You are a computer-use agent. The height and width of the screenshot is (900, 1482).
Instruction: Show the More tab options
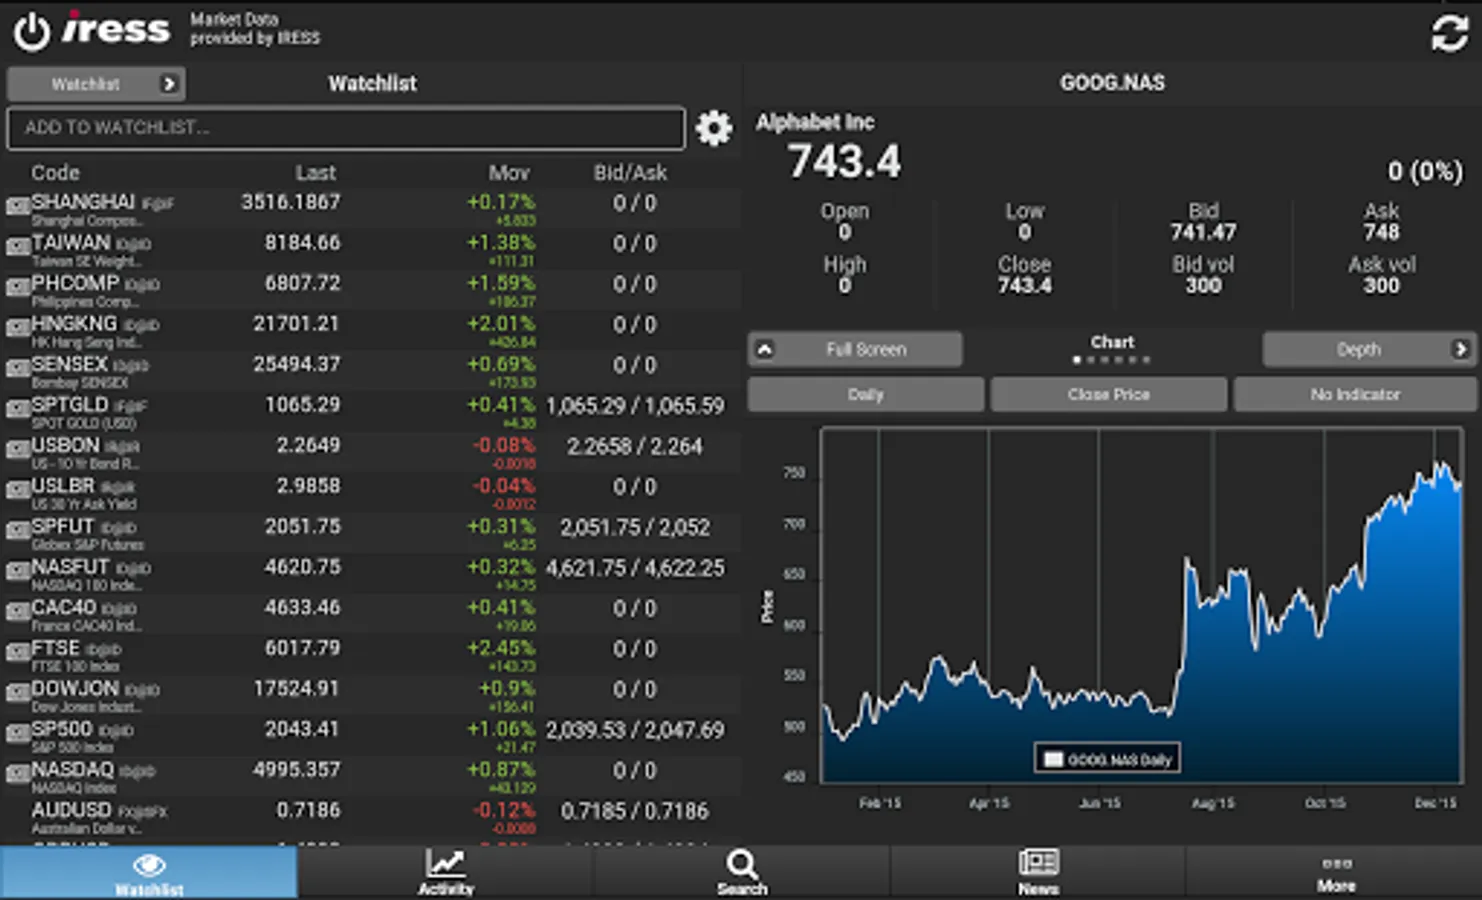pyautogui.click(x=1335, y=872)
